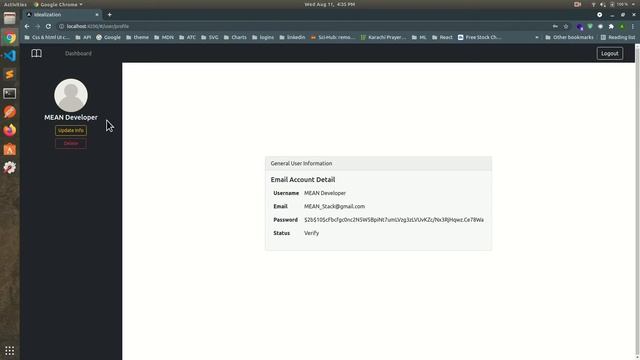Open the Free Stock Ch... bookmark
This screenshot has width=640, height=360.
pos(479,37)
